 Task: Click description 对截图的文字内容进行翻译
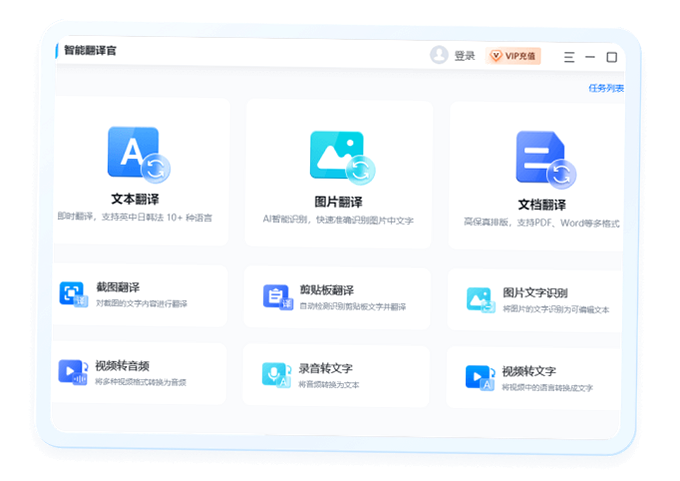click(141, 303)
